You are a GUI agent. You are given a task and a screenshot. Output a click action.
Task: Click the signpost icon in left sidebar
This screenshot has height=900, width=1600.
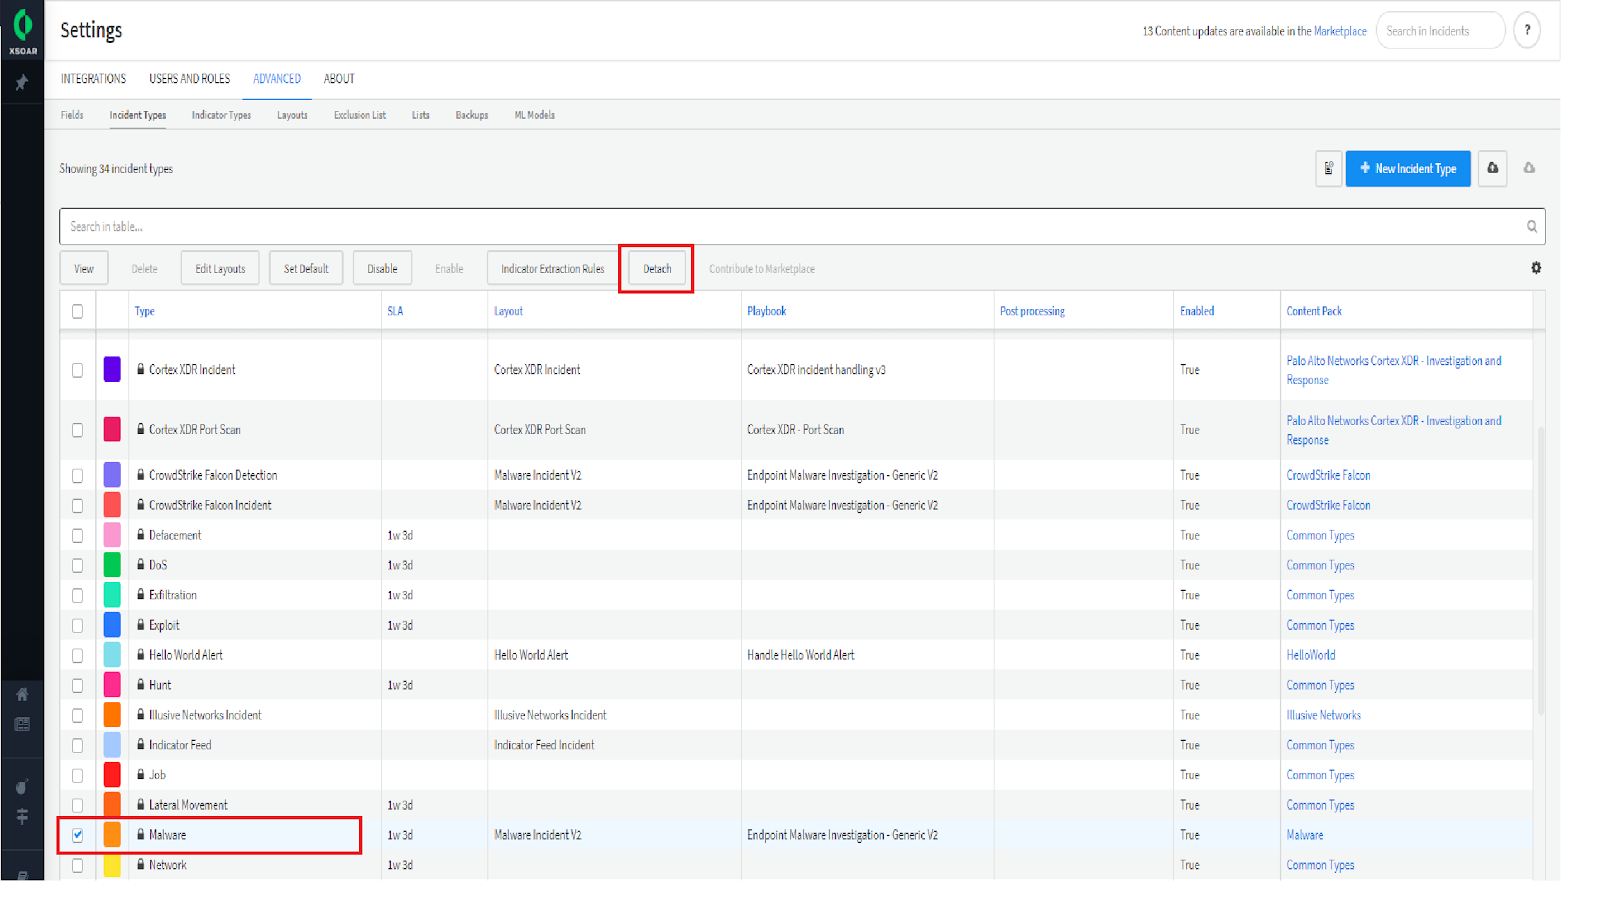click(22, 817)
